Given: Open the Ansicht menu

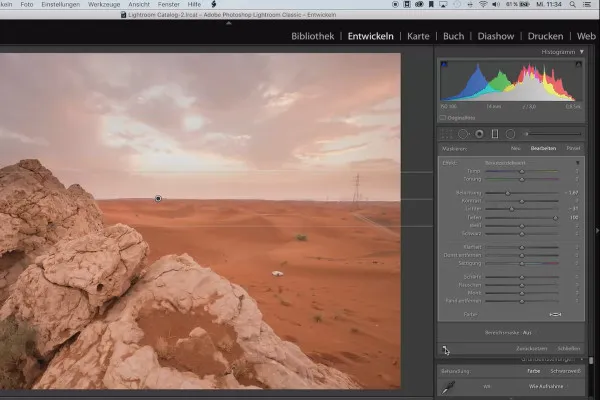Looking at the screenshot, I should (x=139, y=5).
